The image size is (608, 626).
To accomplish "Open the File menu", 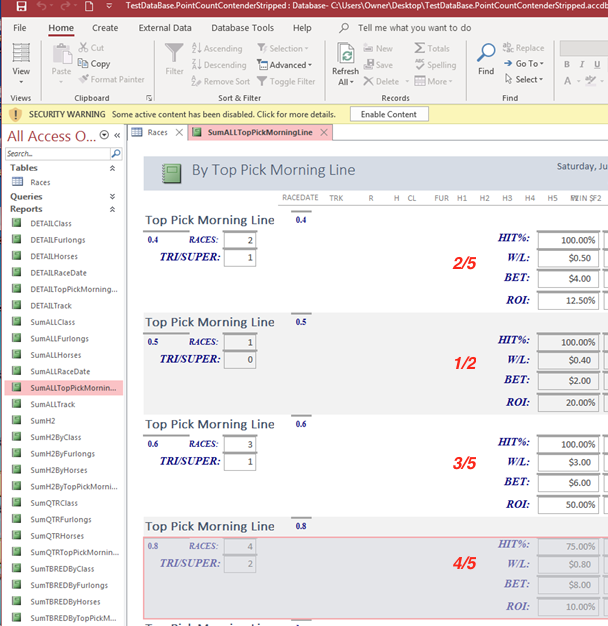I will tap(20, 28).
